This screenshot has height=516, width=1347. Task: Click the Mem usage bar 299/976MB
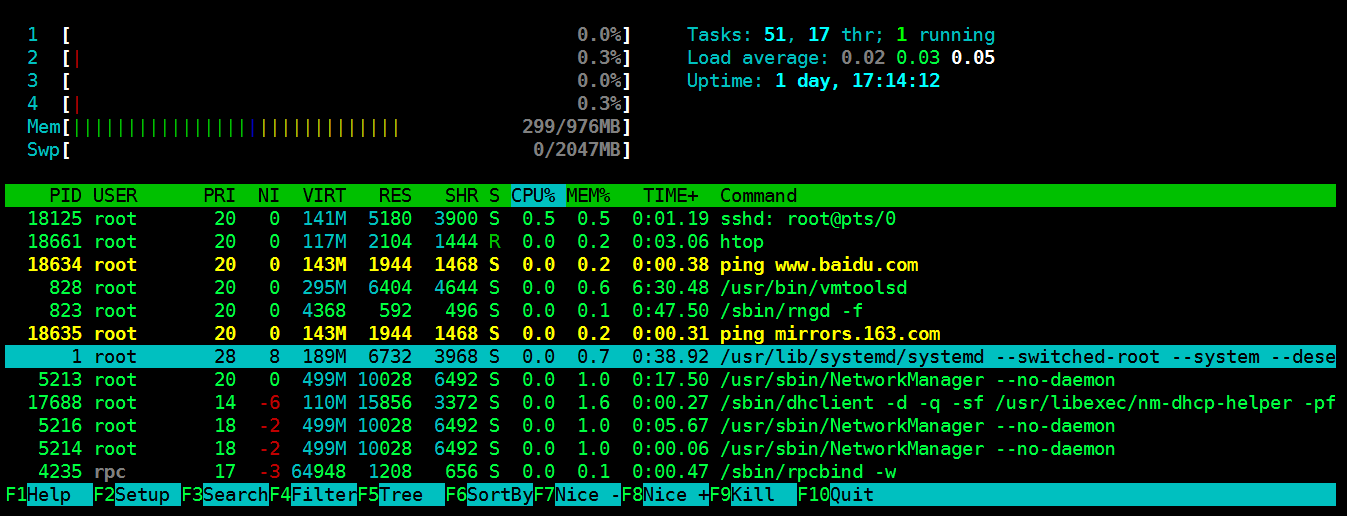(330, 127)
